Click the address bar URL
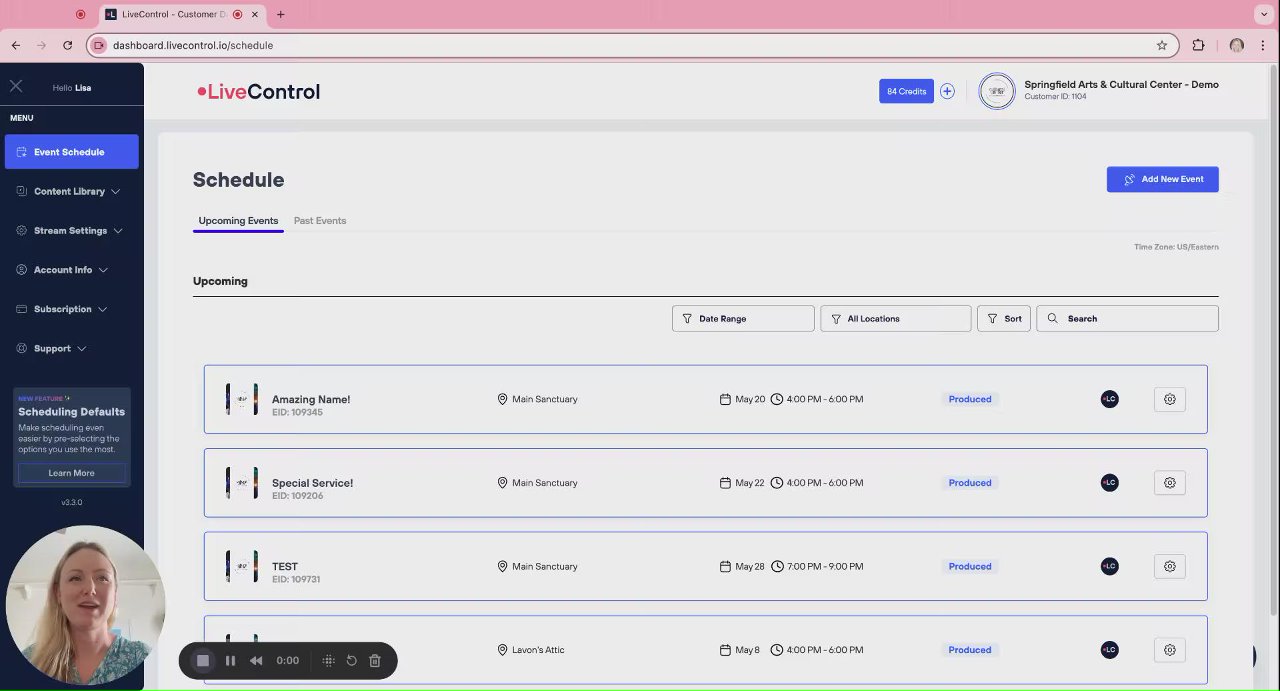Screen dimensions: 1280x691 point(193,45)
